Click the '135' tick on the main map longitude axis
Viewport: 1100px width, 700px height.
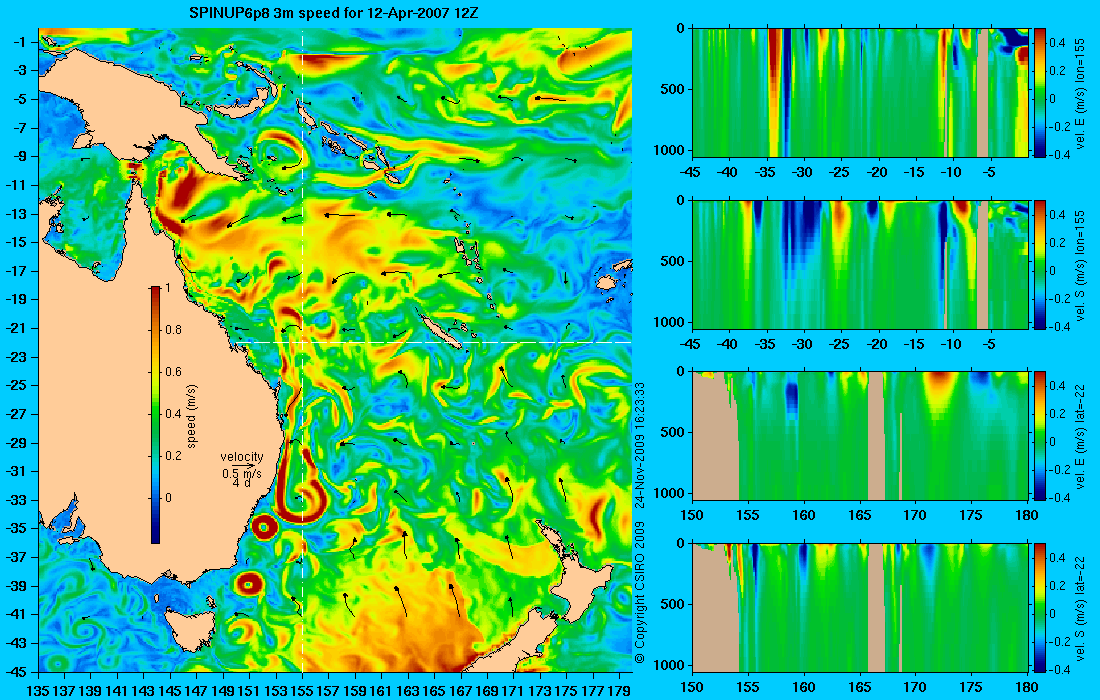pos(37,691)
